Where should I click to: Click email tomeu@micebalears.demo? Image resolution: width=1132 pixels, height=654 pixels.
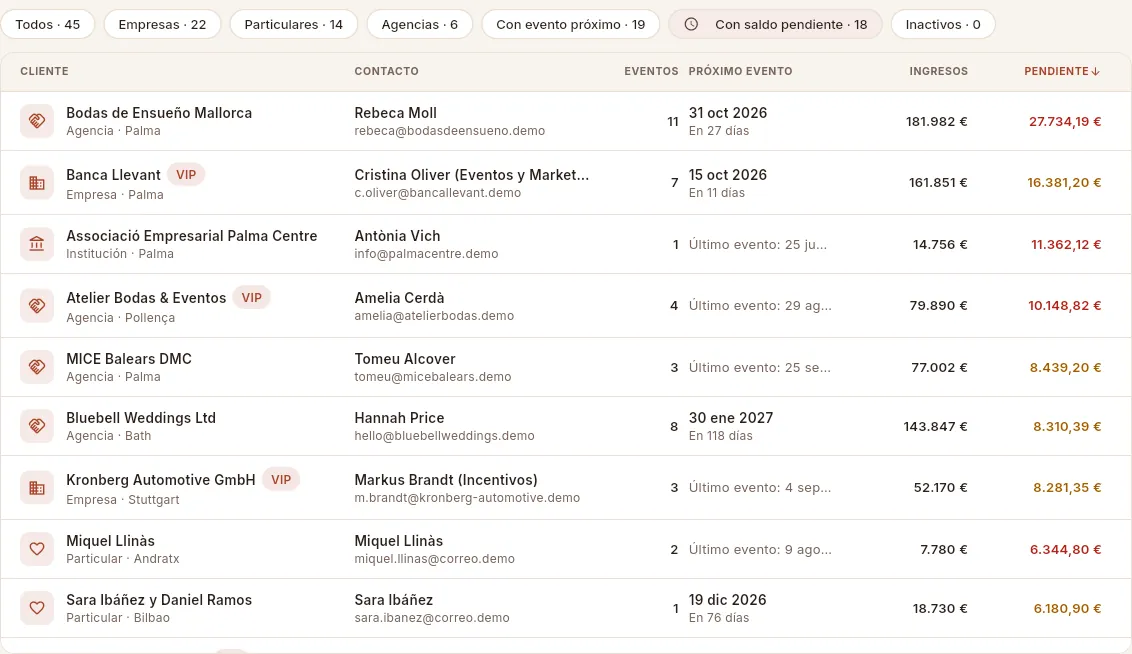432,377
